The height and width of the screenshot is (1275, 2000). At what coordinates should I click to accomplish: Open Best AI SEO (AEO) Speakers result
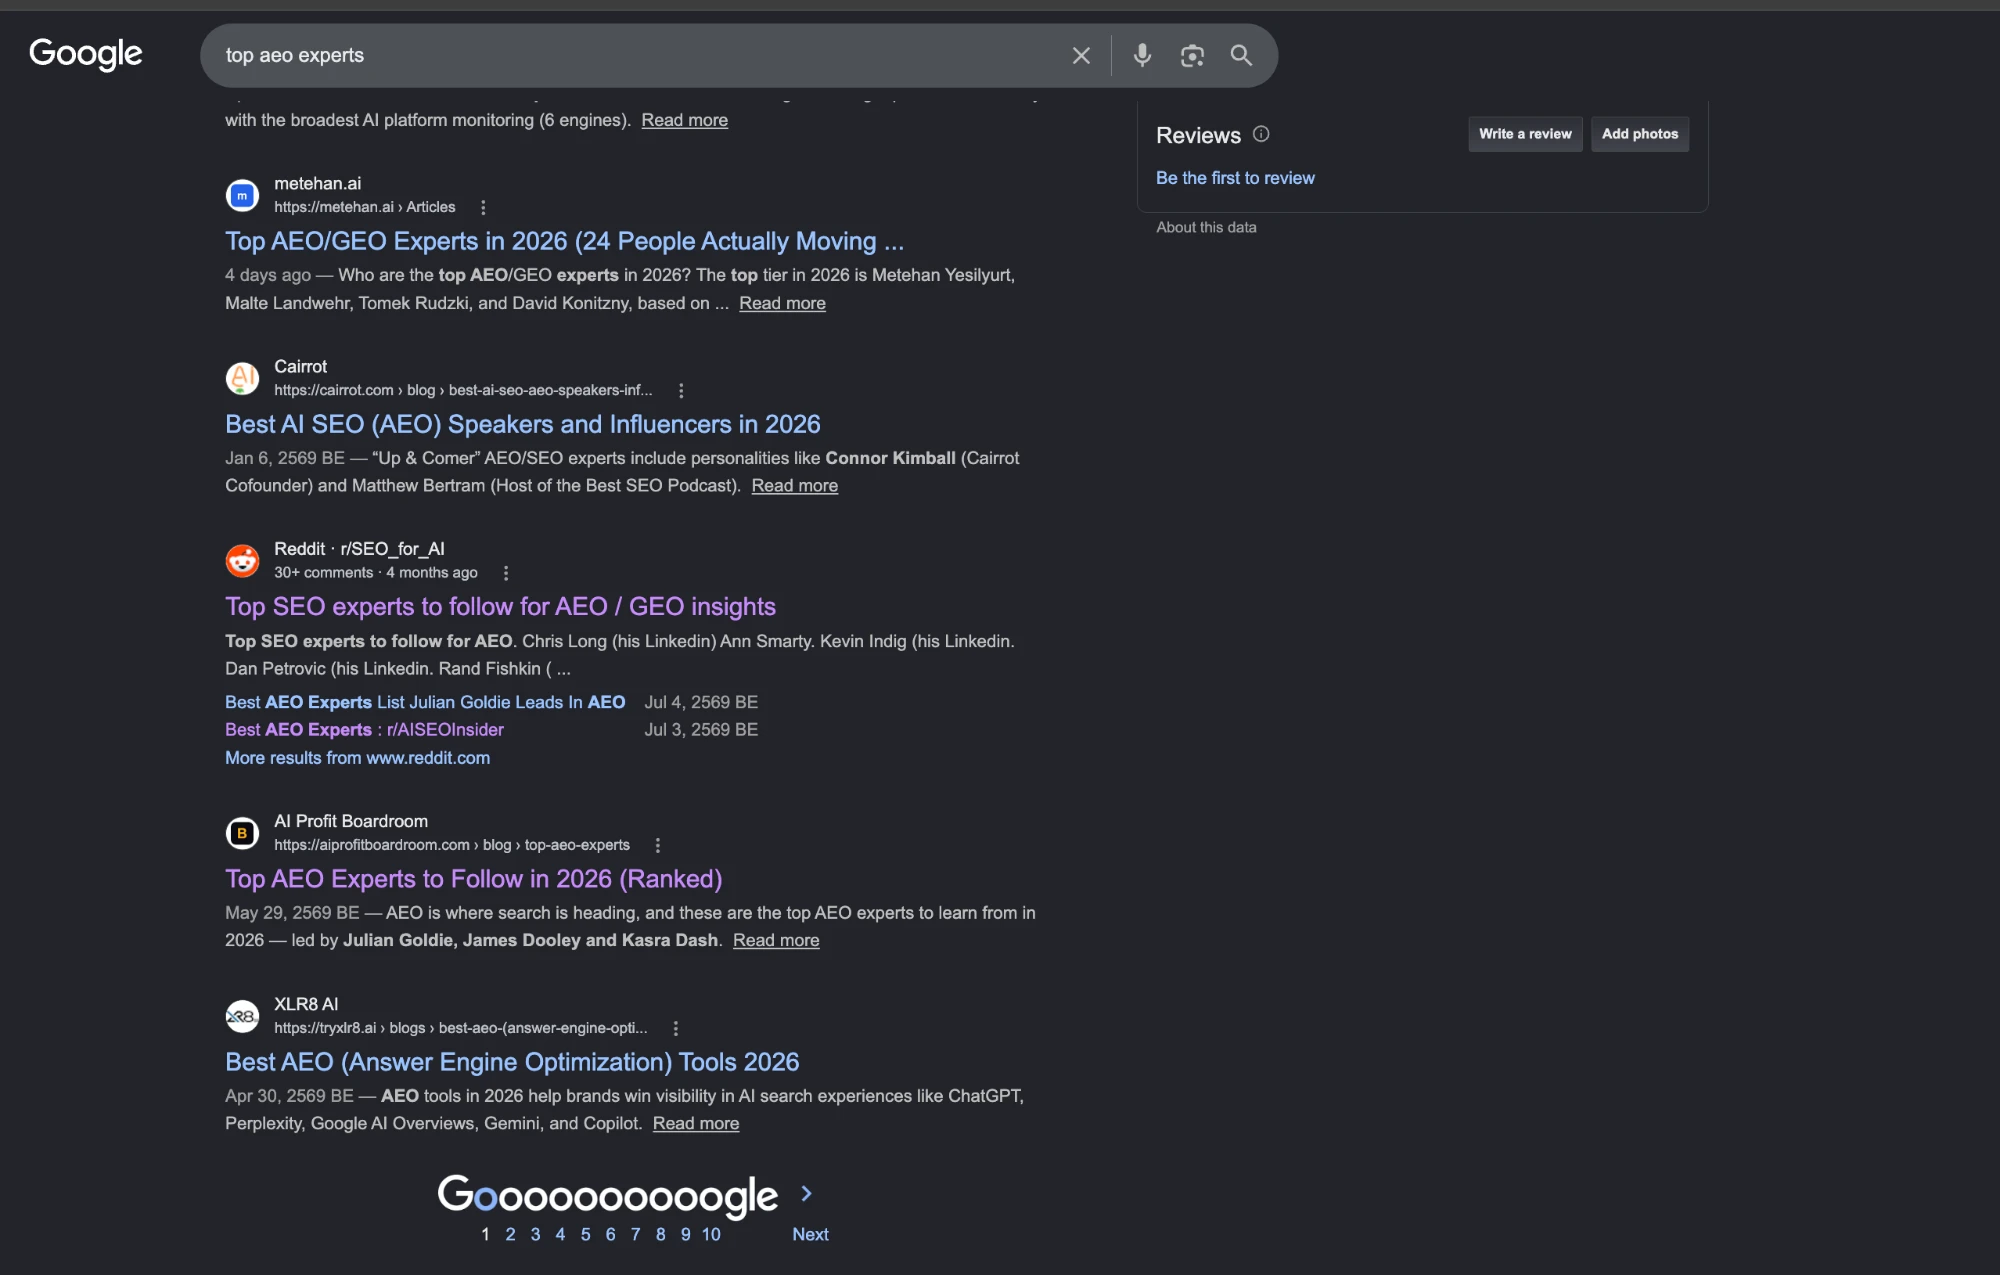click(x=522, y=424)
